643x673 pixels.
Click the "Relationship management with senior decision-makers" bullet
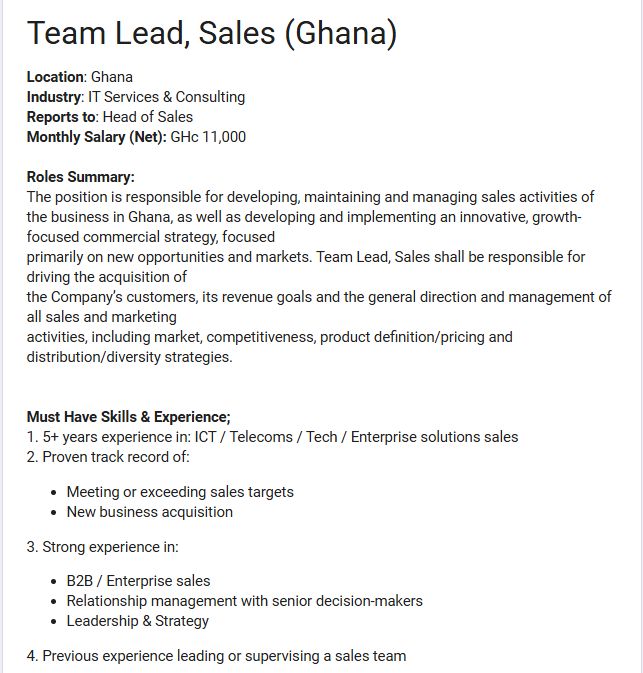point(244,601)
